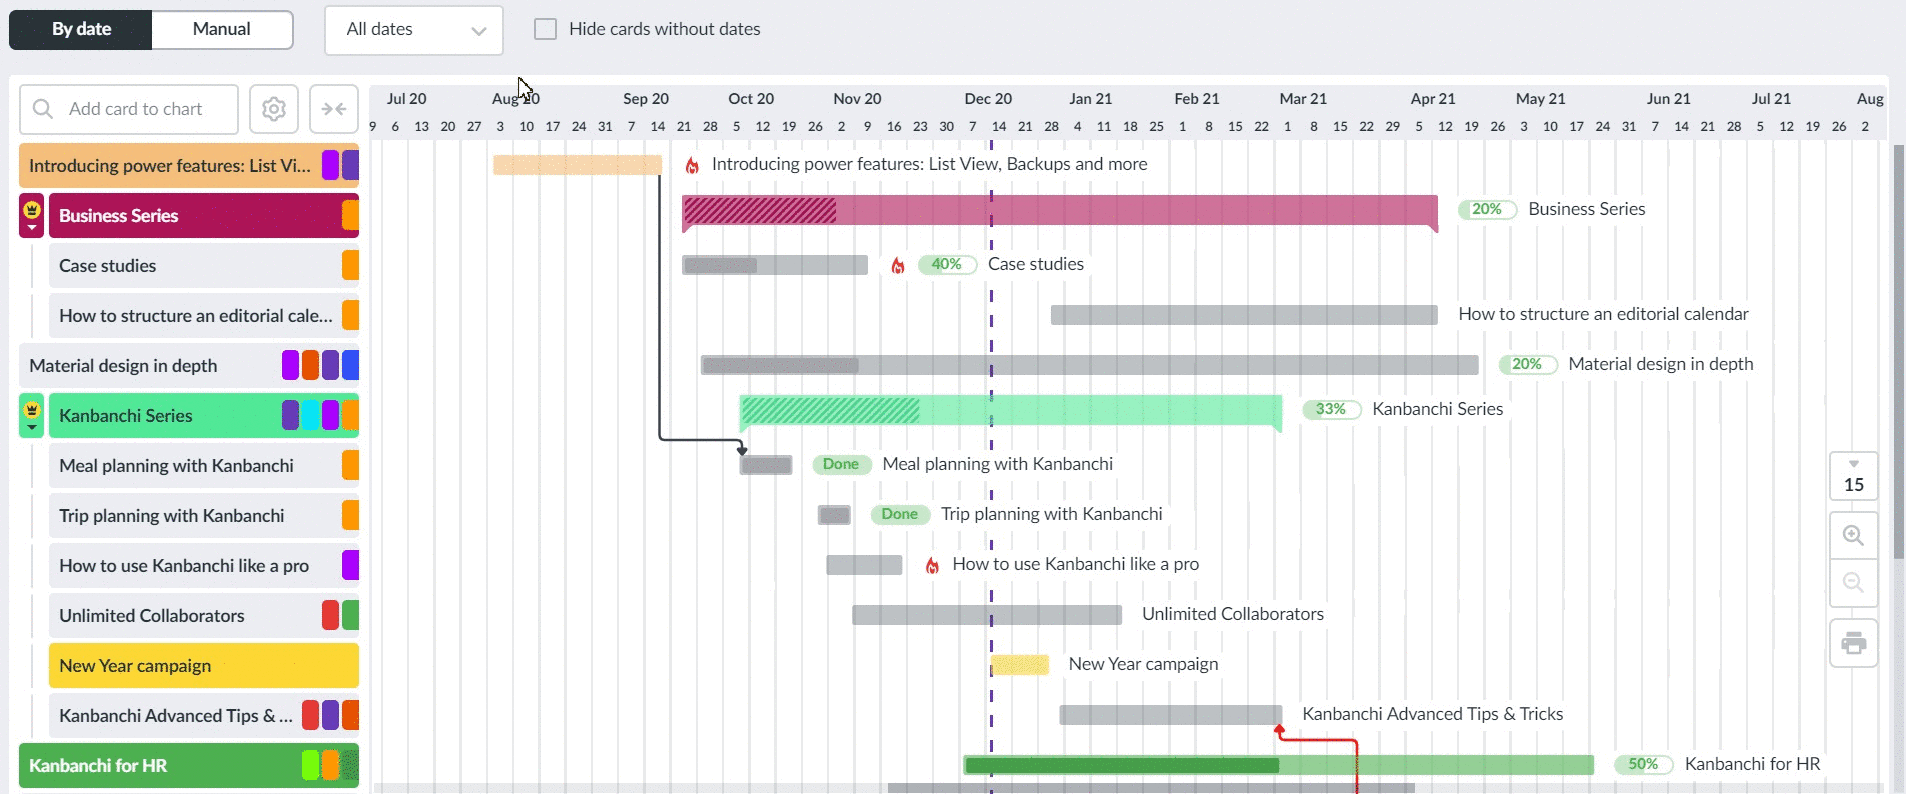Click fire icon by How to use Kanbanchi
1906x794 pixels.
click(932, 565)
